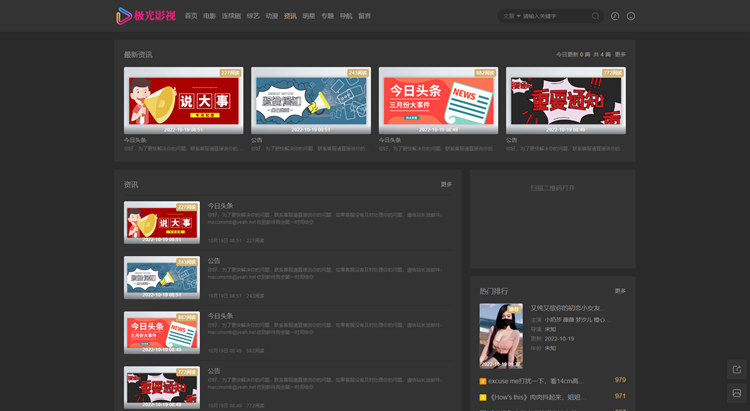Click rank 3 badge for How's this item
This screenshot has height=411, width=750.
[x=484, y=397]
